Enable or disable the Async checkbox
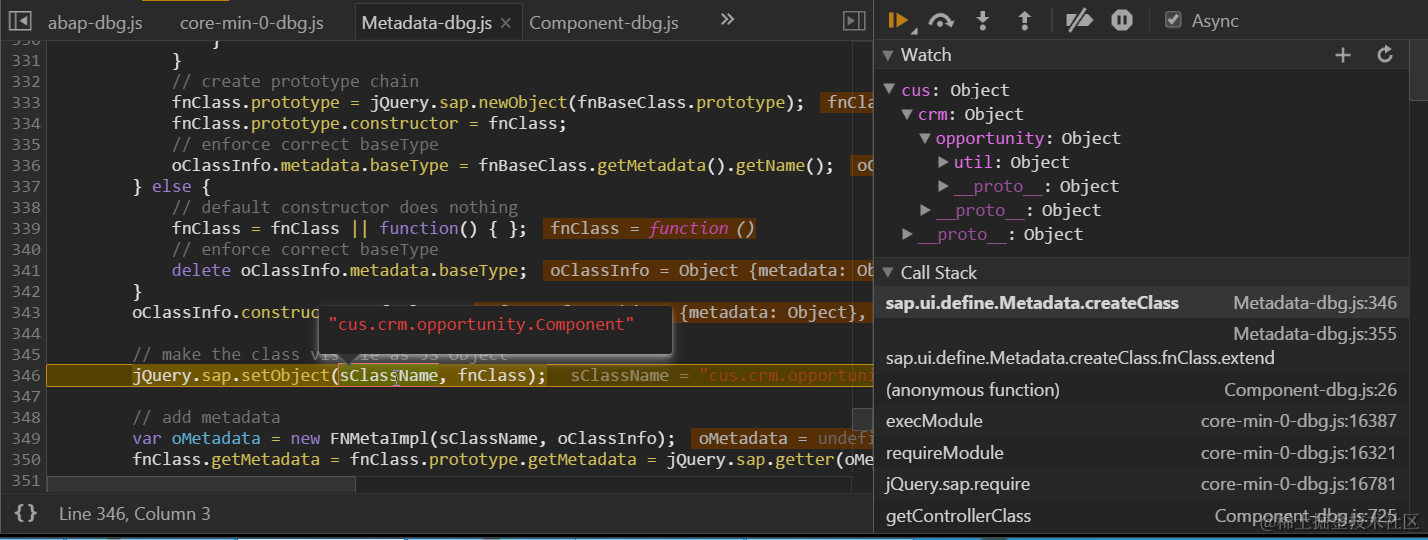 click(1173, 20)
